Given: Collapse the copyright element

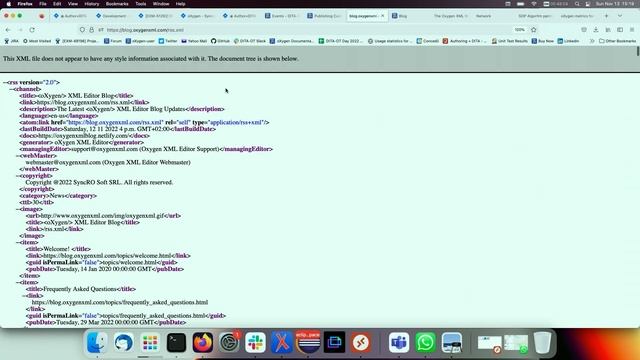Looking at the screenshot, I should click(18, 176).
